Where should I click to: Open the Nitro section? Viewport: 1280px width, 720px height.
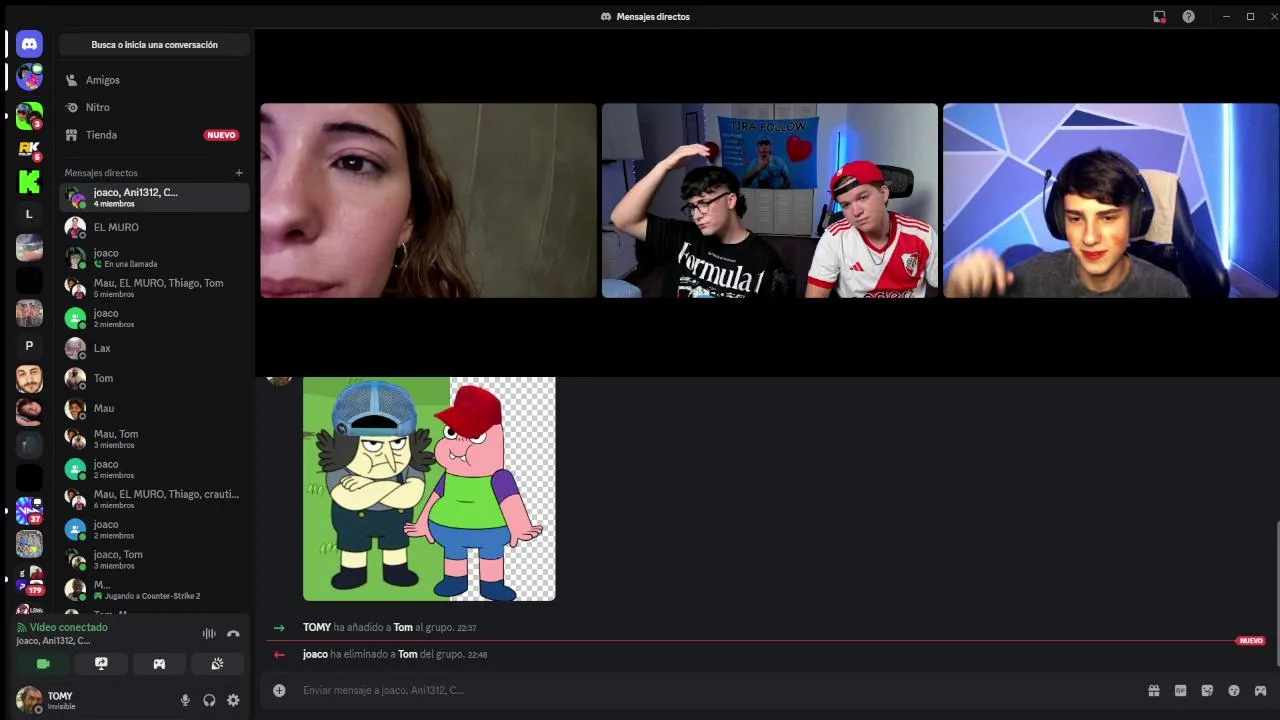point(154,107)
